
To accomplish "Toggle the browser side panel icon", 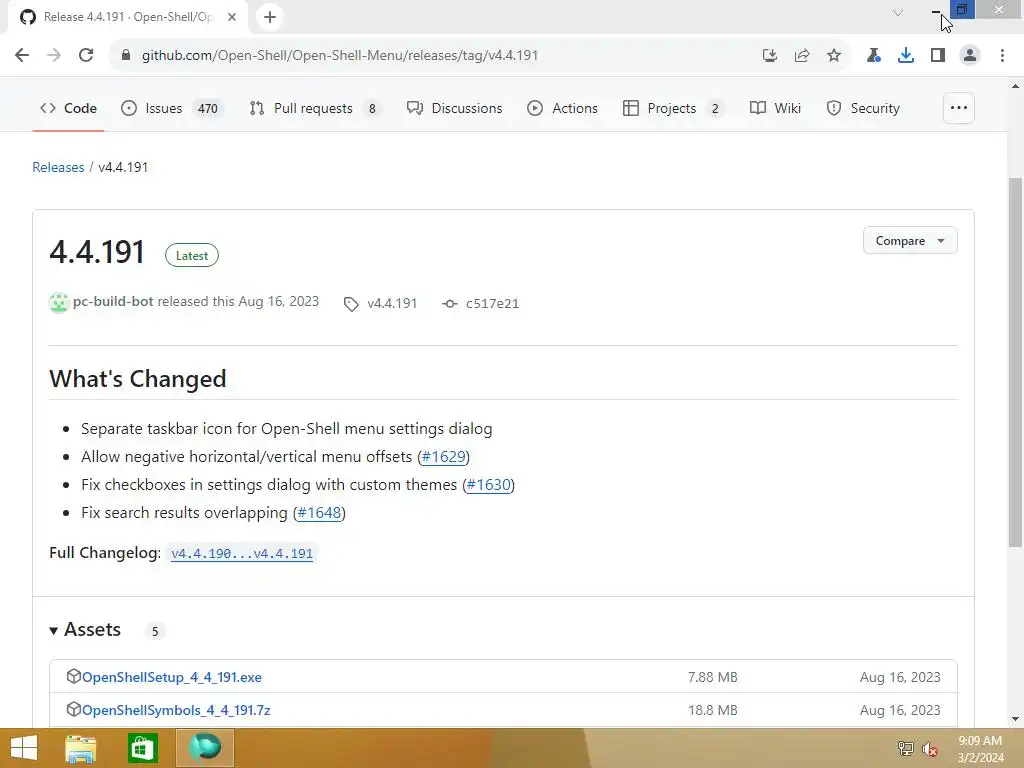I will point(938,56).
